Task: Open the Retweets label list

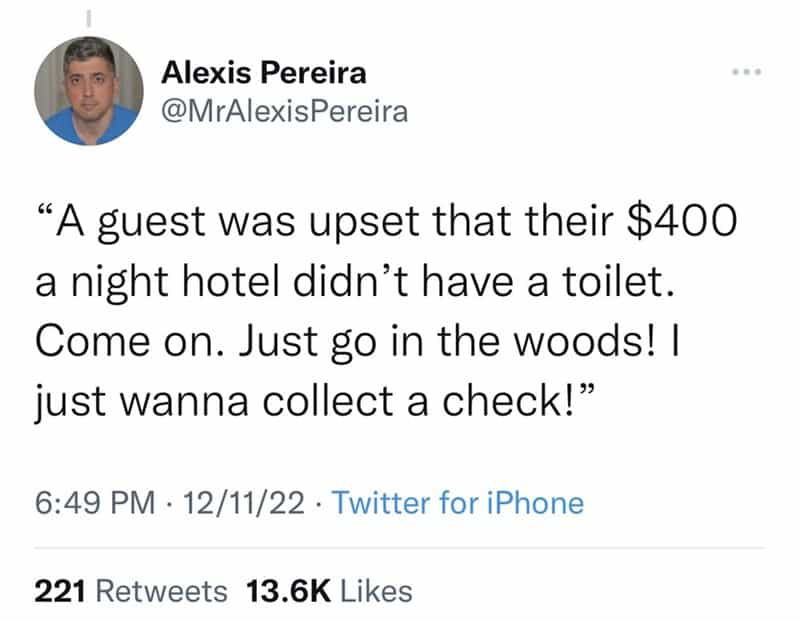Action: (160, 591)
